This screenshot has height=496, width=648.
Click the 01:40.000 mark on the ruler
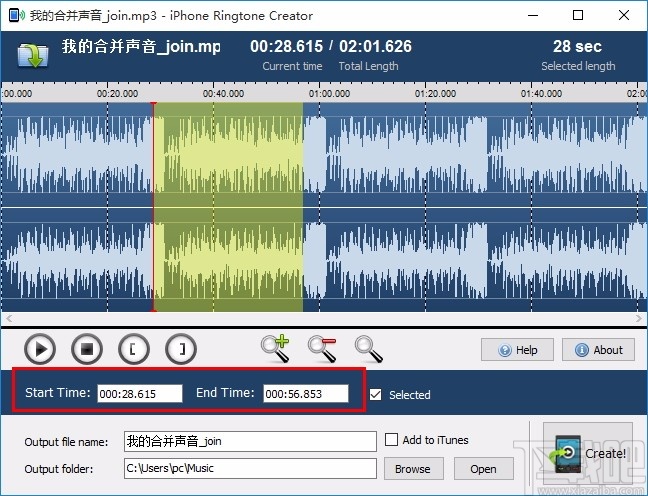pos(541,93)
